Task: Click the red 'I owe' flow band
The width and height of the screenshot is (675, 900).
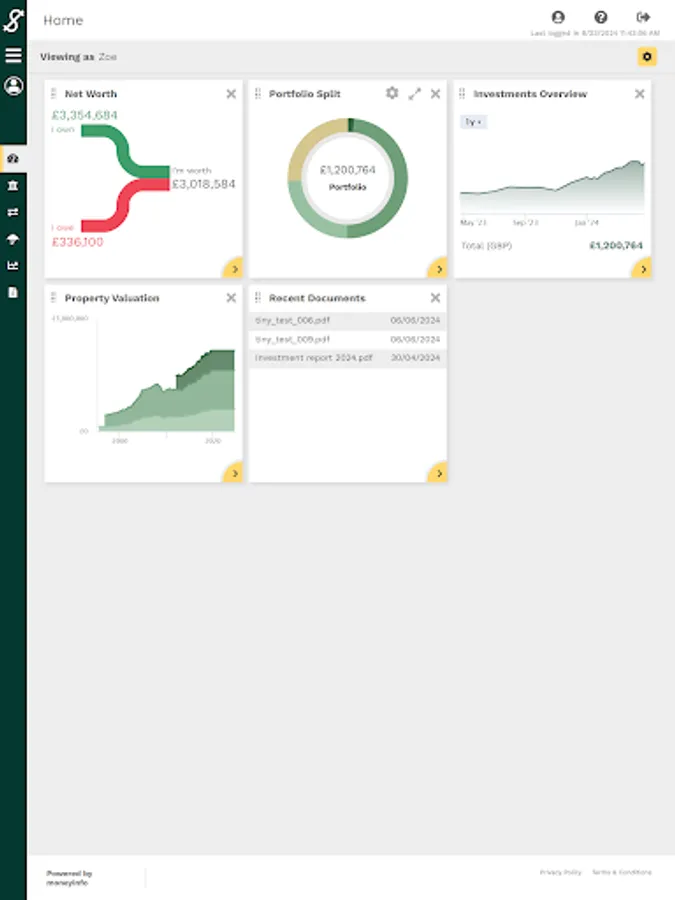Action: click(x=125, y=205)
